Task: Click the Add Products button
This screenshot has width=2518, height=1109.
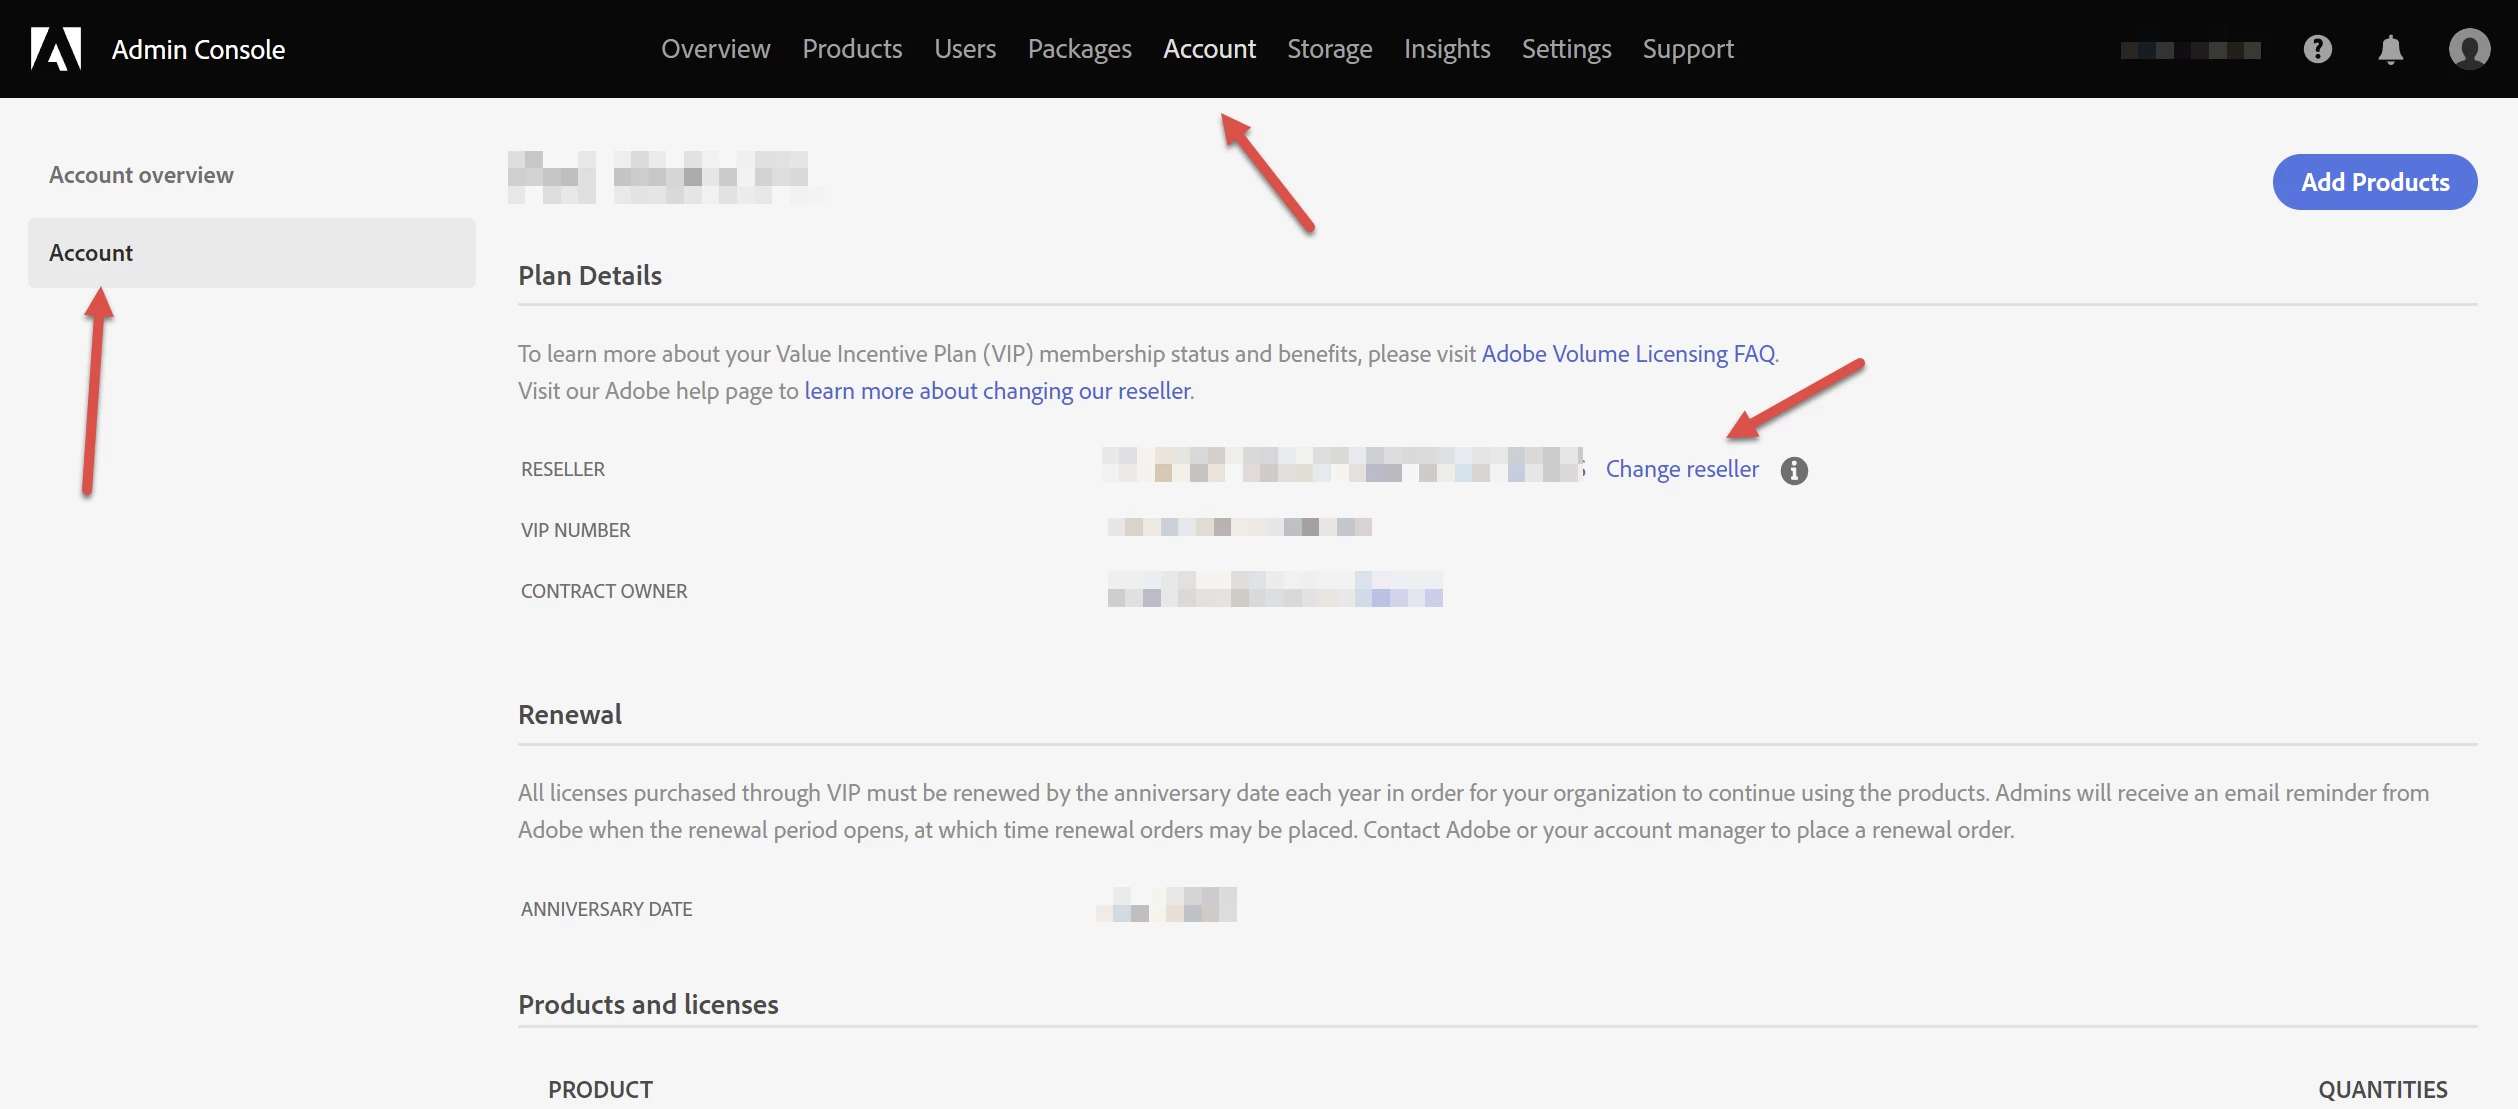Action: 2374,182
